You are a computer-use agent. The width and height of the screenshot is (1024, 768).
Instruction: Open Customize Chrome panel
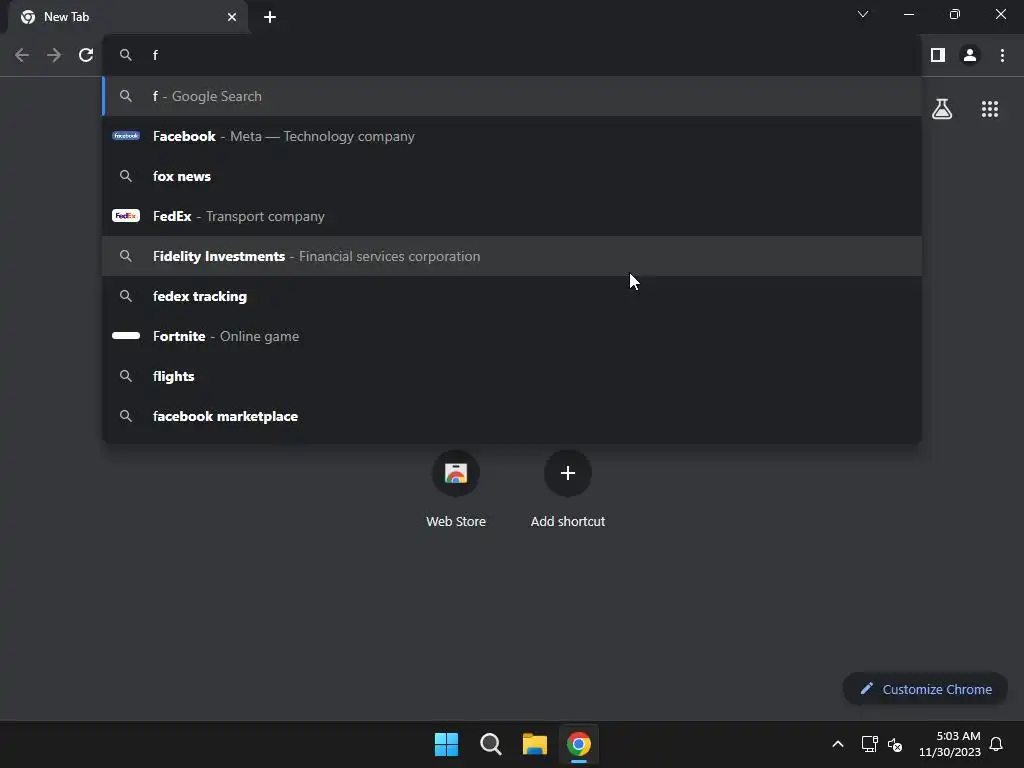(x=925, y=689)
